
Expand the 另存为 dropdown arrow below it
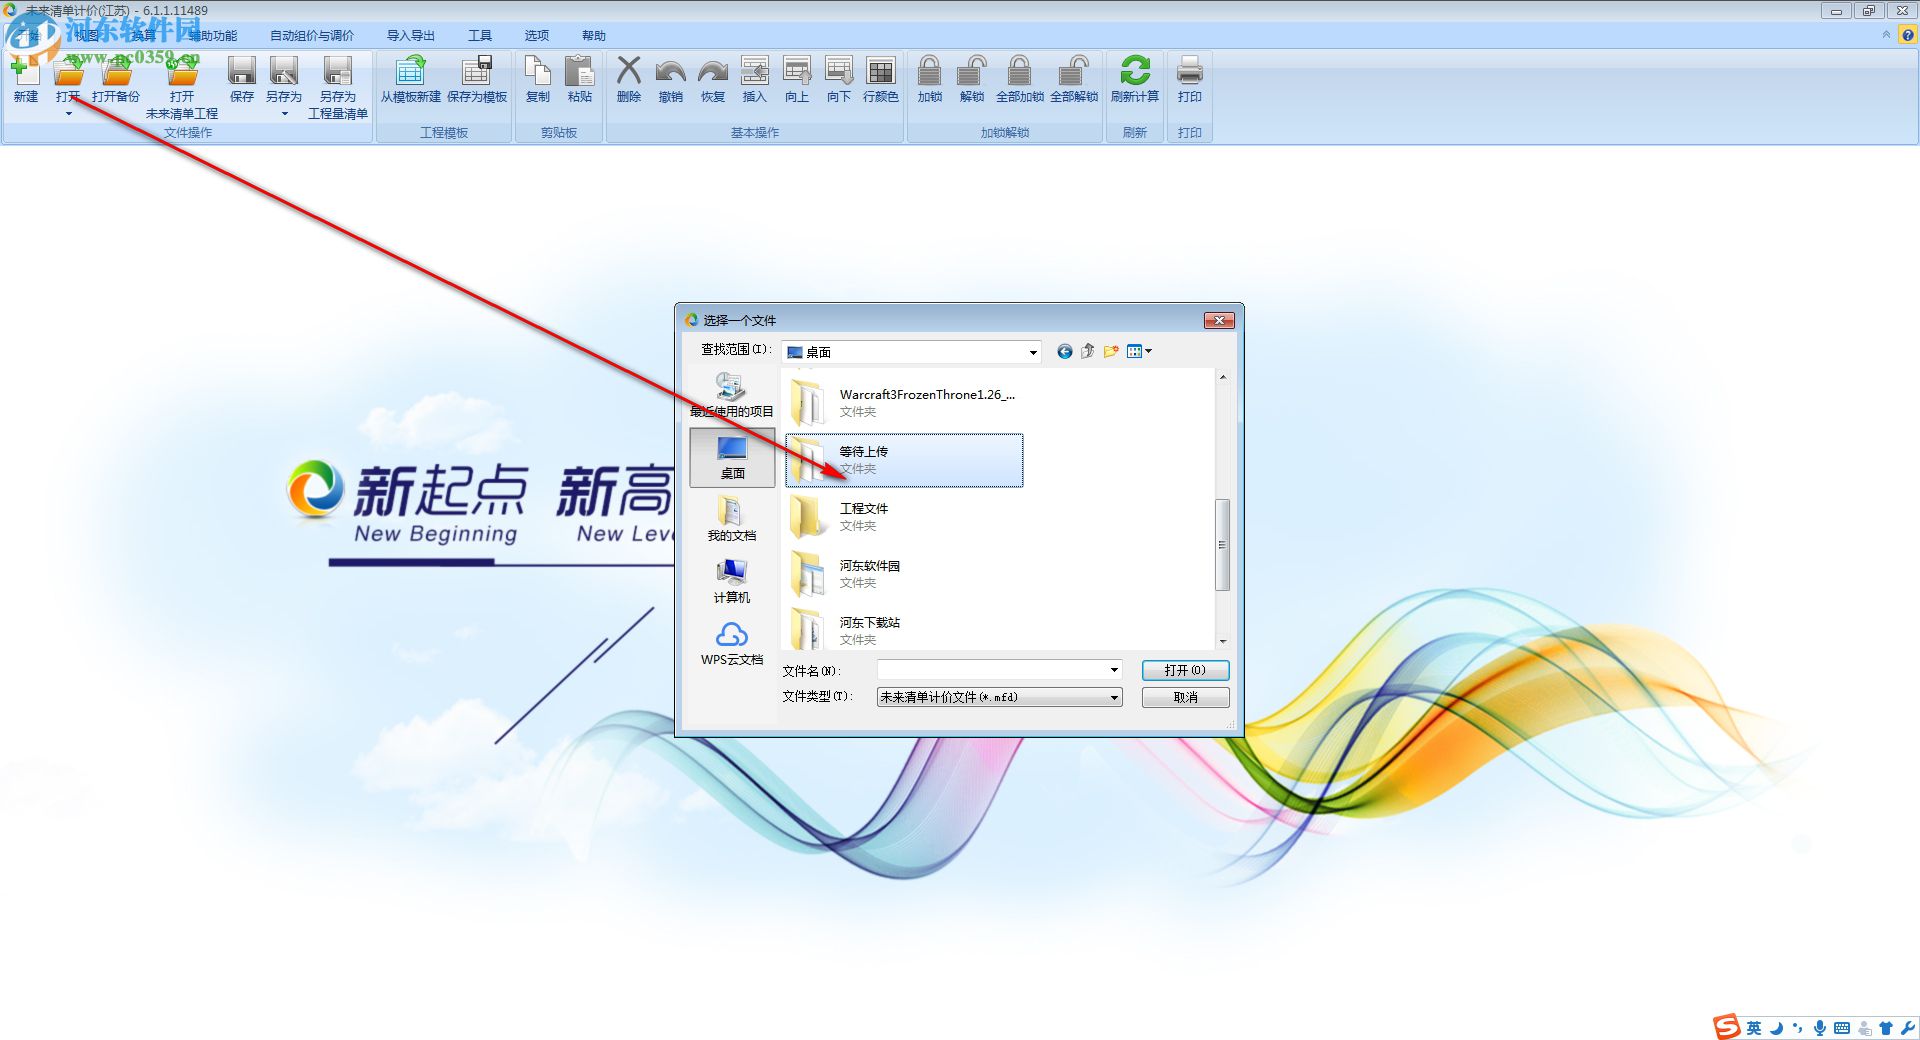(x=285, y=114)
